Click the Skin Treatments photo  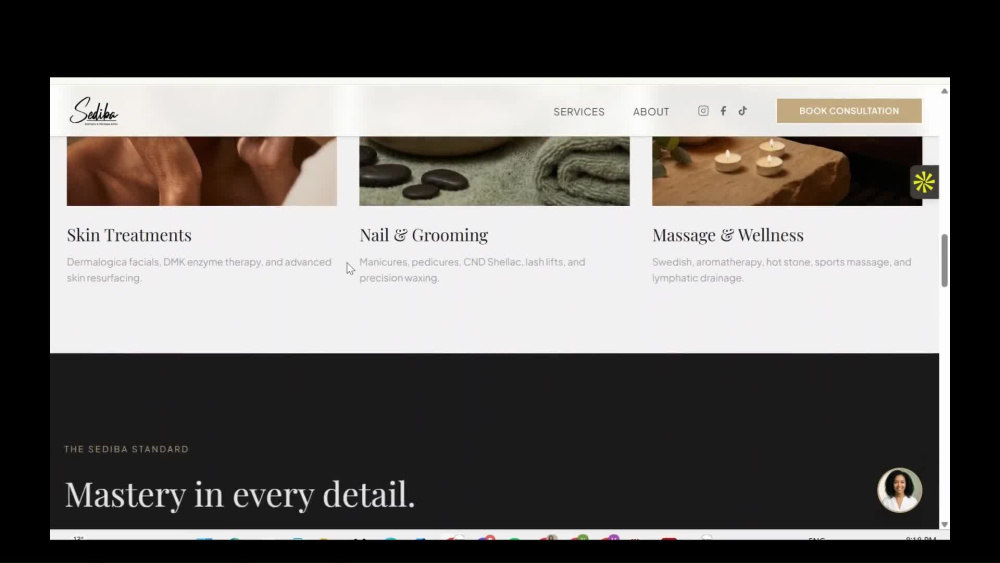(202, 171)
